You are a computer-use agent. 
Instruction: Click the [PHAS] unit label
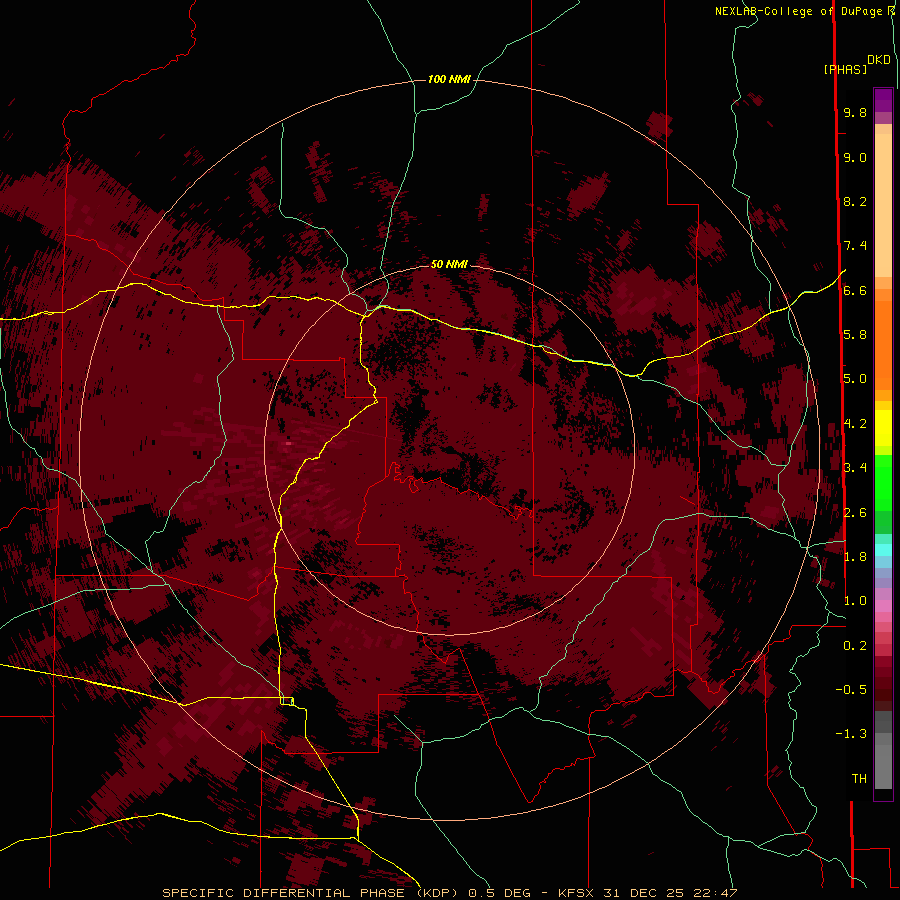pos(845,69)
